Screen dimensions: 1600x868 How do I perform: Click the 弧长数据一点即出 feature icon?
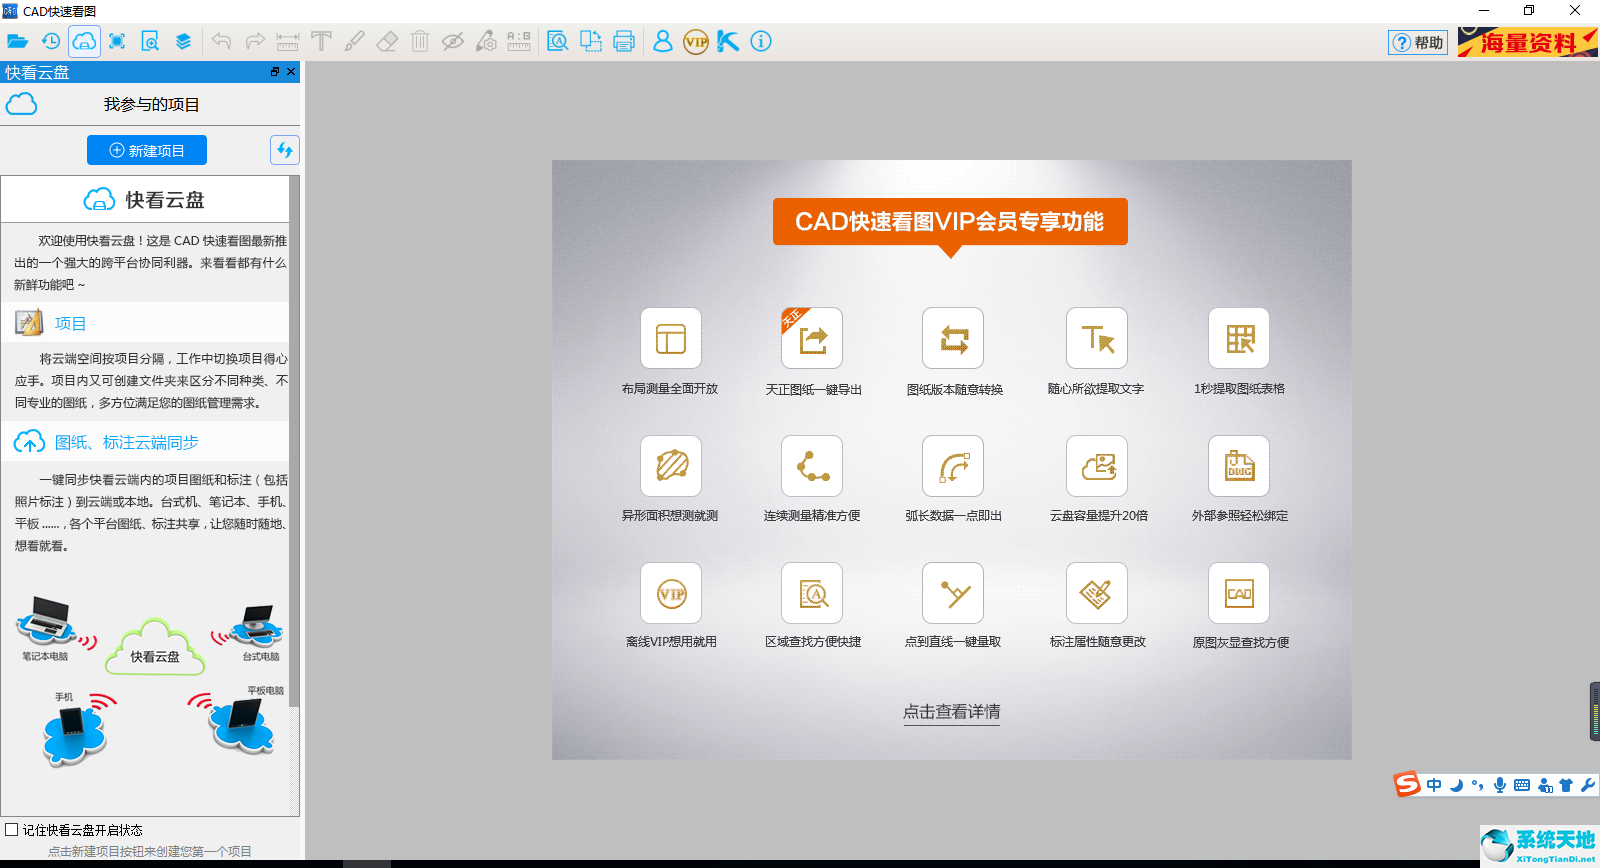point(953,466)
